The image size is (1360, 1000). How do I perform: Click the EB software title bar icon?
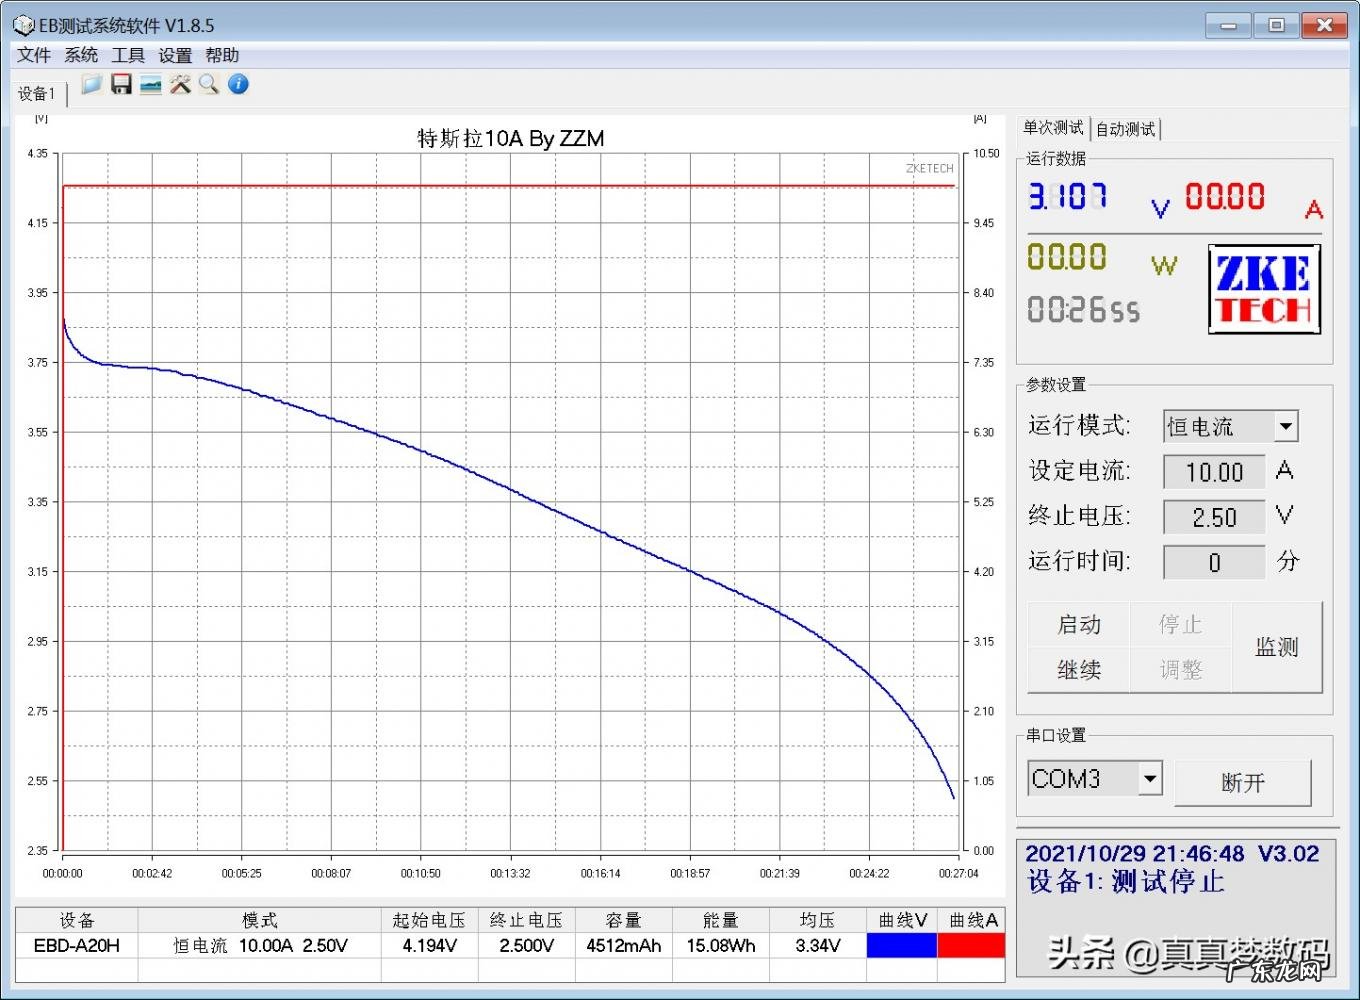pos(23,25)
